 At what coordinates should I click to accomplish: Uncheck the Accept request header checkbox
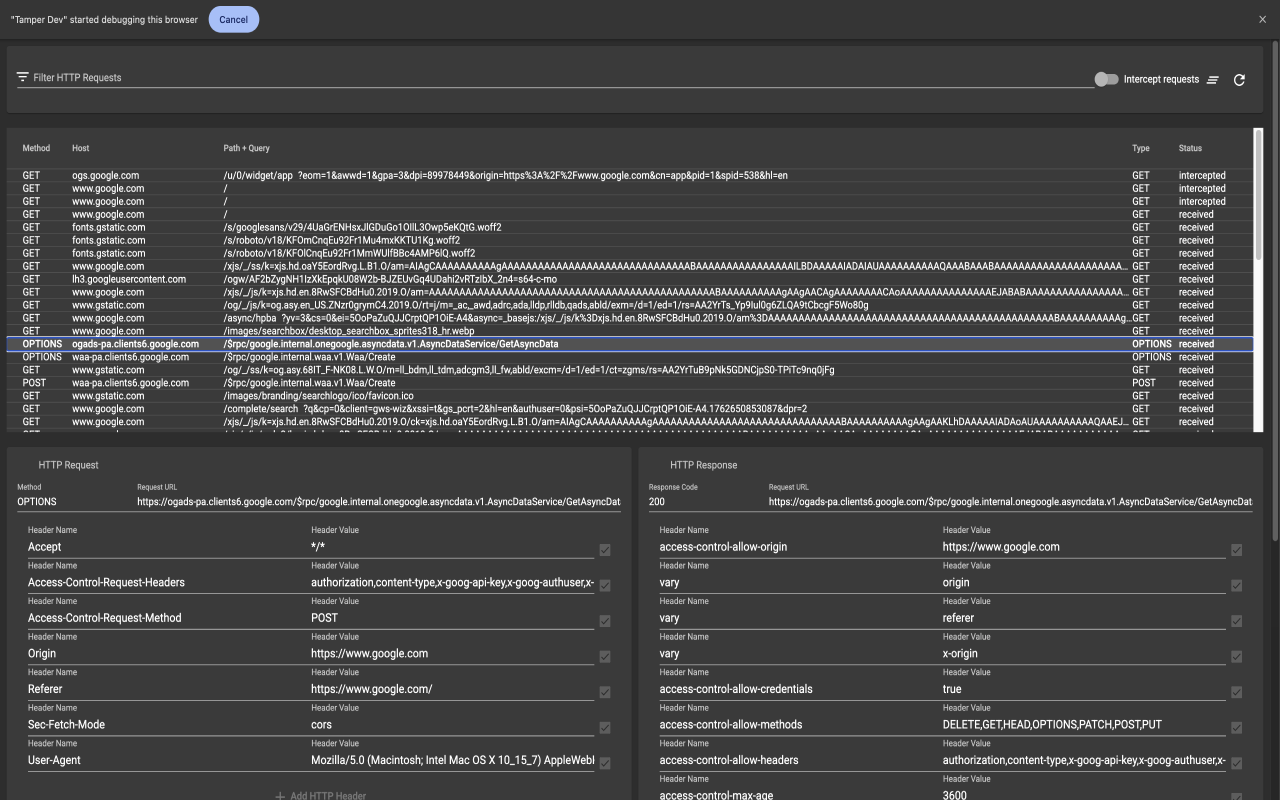604,550
